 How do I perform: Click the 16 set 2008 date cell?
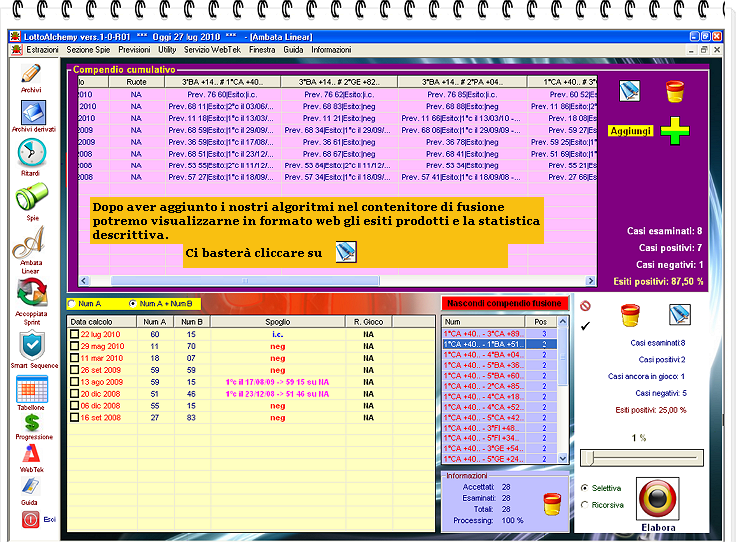[x=100, y=418]
